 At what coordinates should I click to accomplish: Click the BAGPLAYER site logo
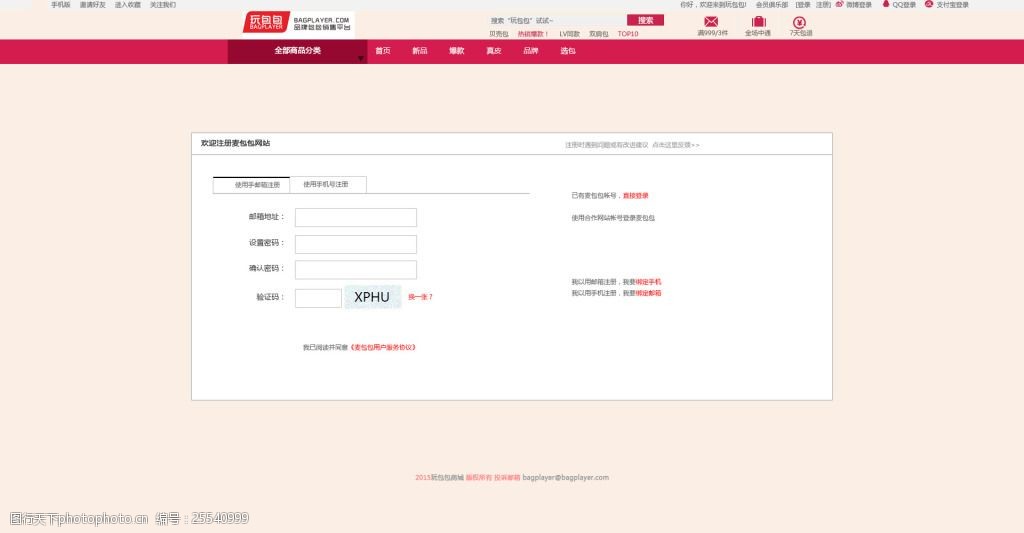click(x=297, y=23)
